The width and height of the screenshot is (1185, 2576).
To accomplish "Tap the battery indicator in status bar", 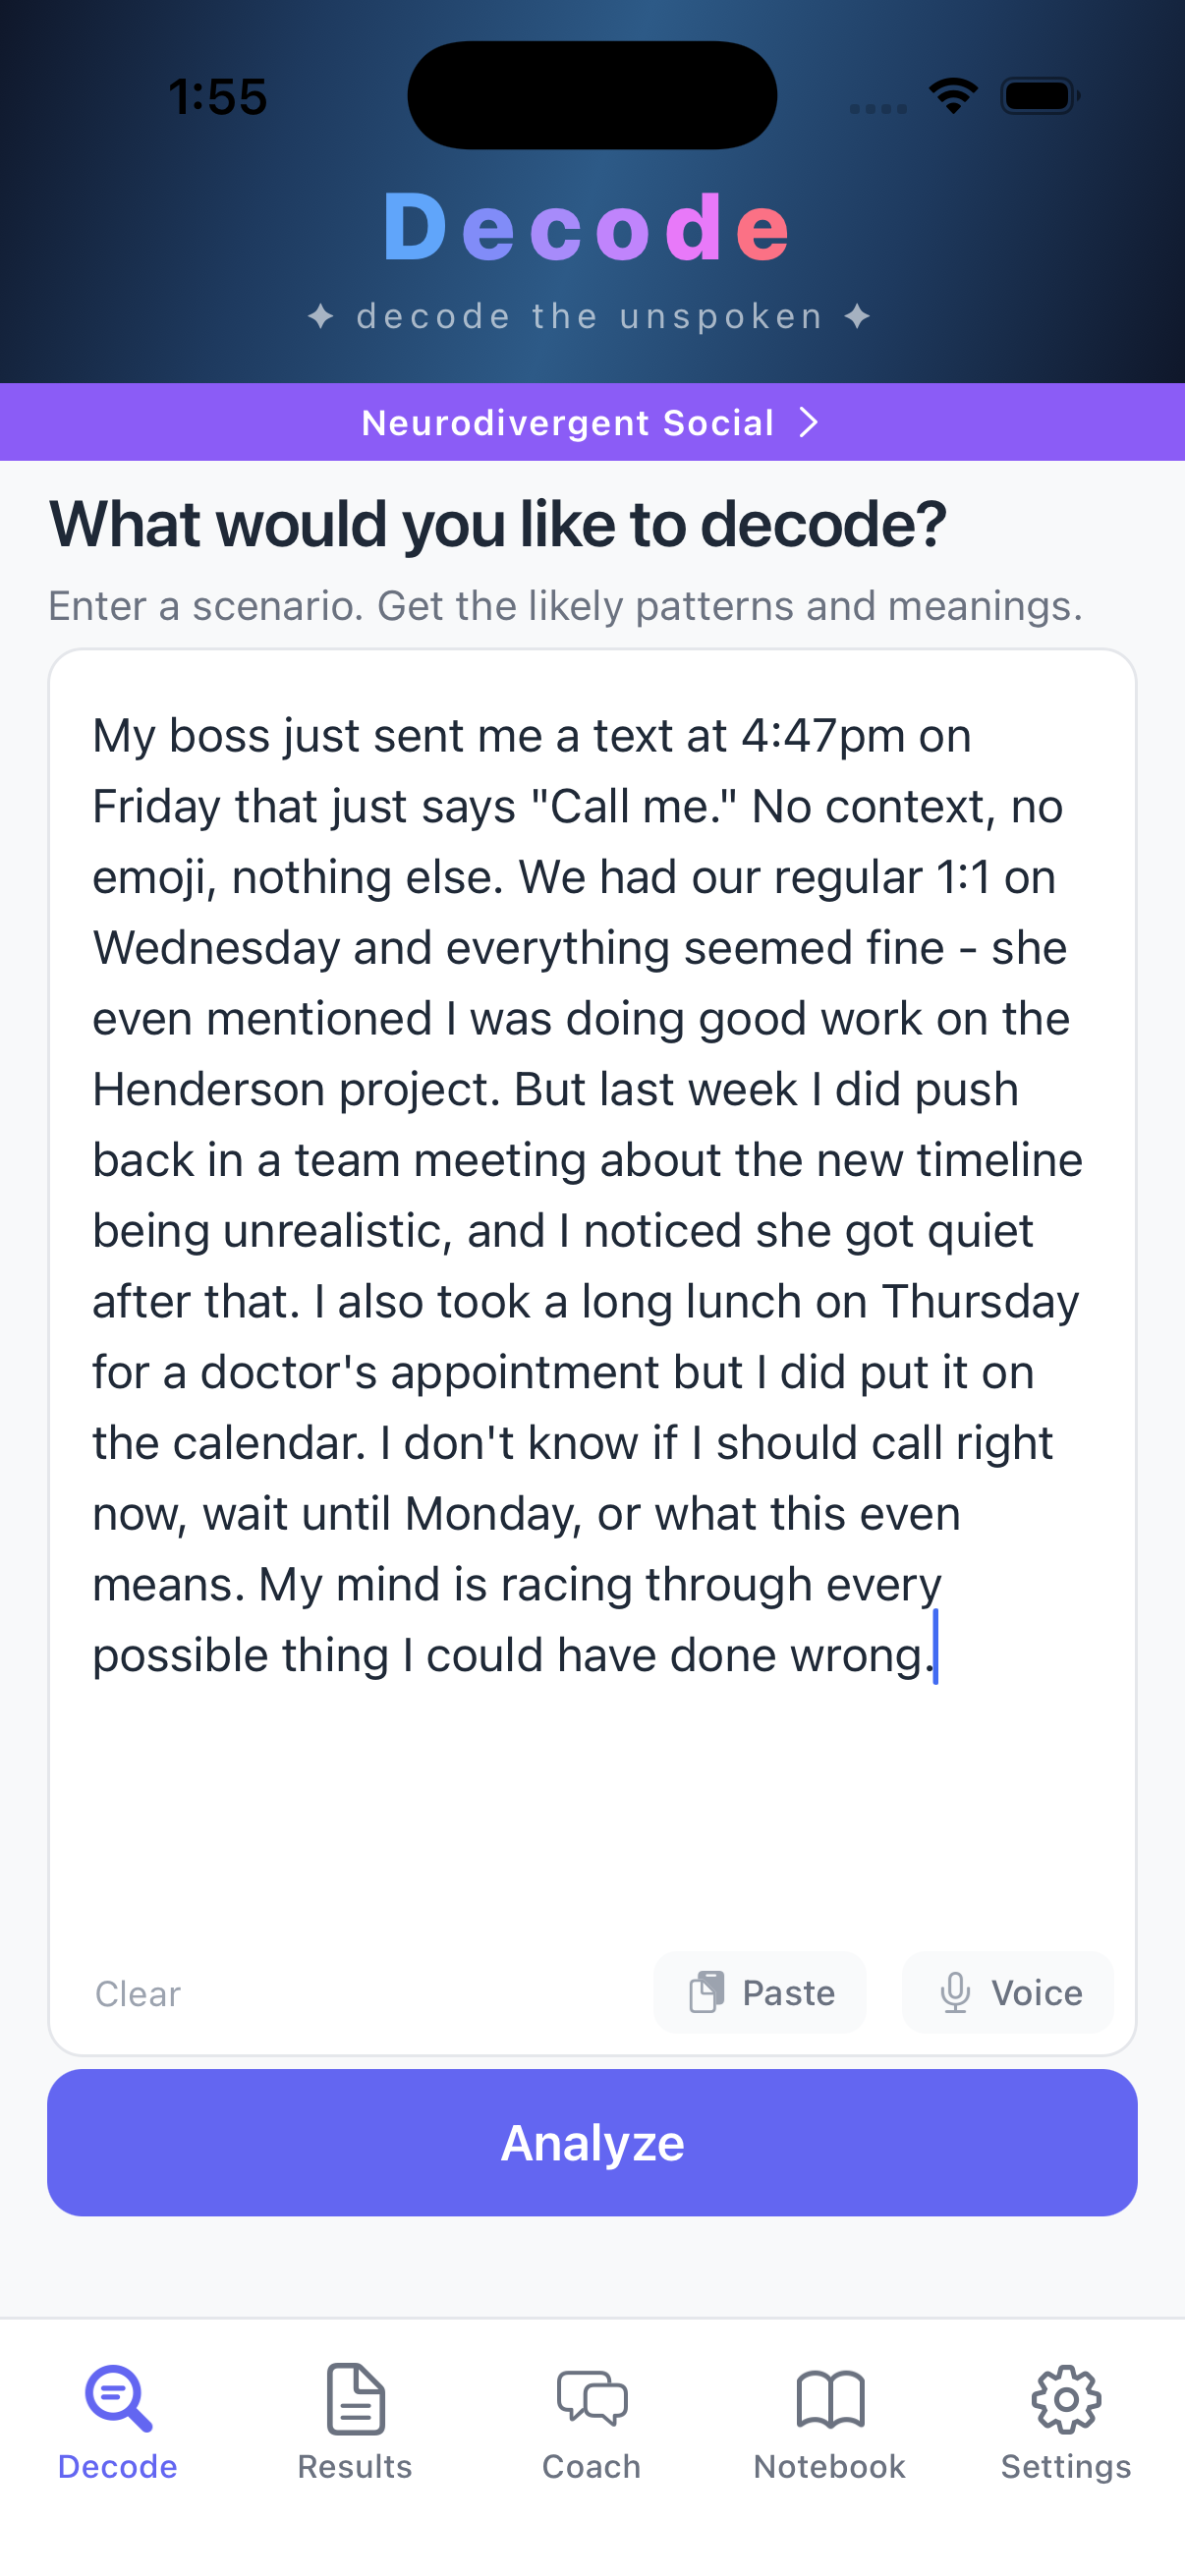I will 1040,96.
